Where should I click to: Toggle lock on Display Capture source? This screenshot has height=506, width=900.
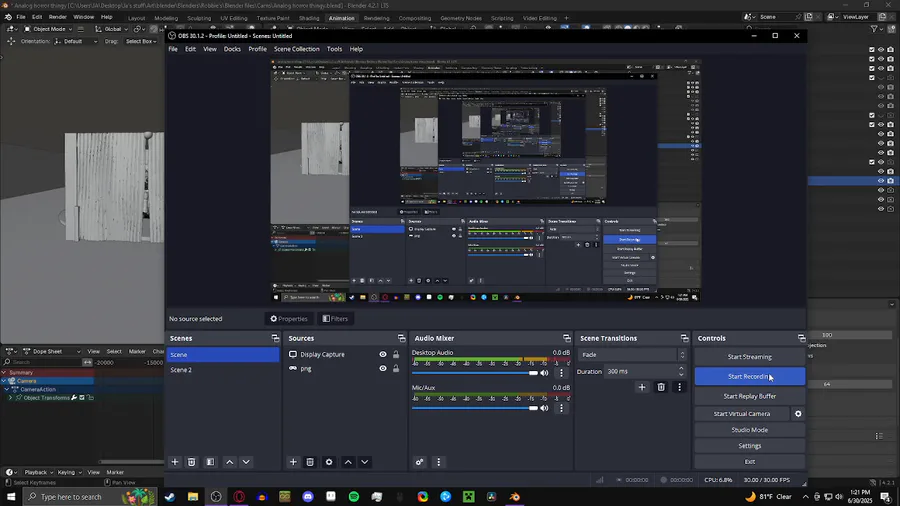pos(396,355)
